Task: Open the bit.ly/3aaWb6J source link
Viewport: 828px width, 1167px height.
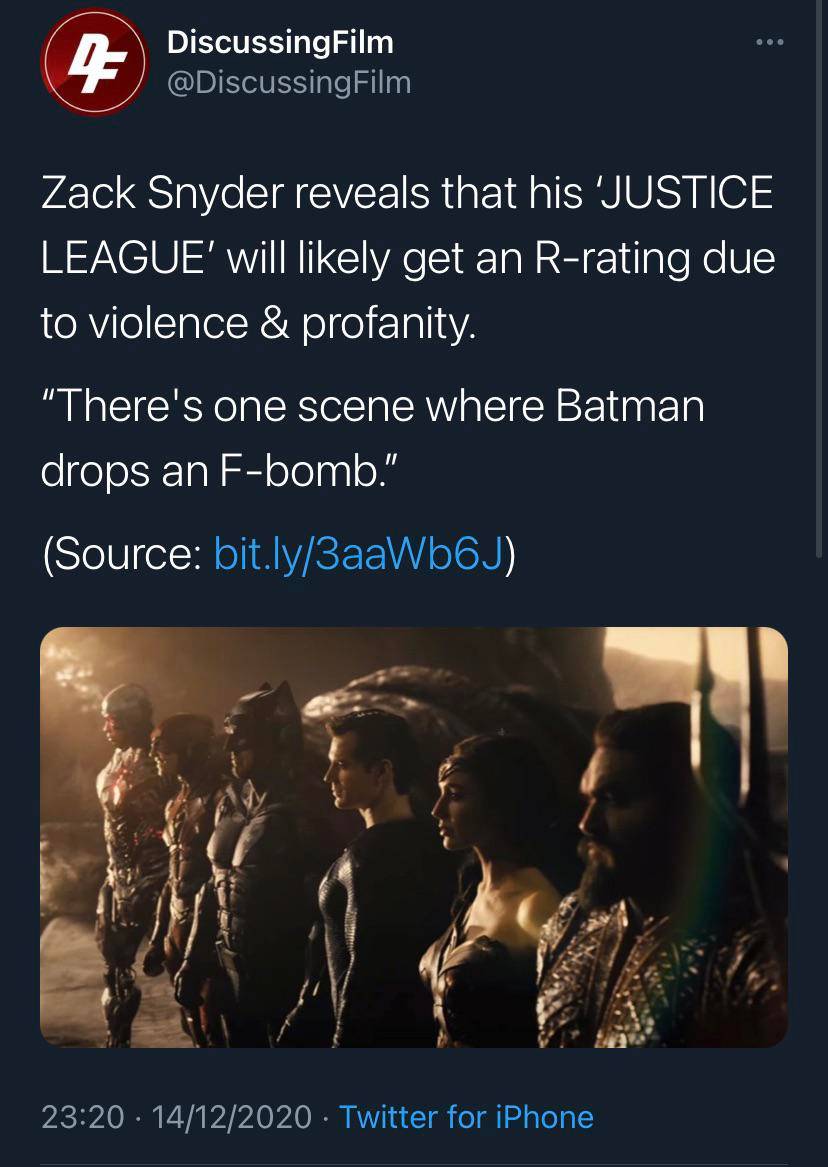Action: click(359, 553)
